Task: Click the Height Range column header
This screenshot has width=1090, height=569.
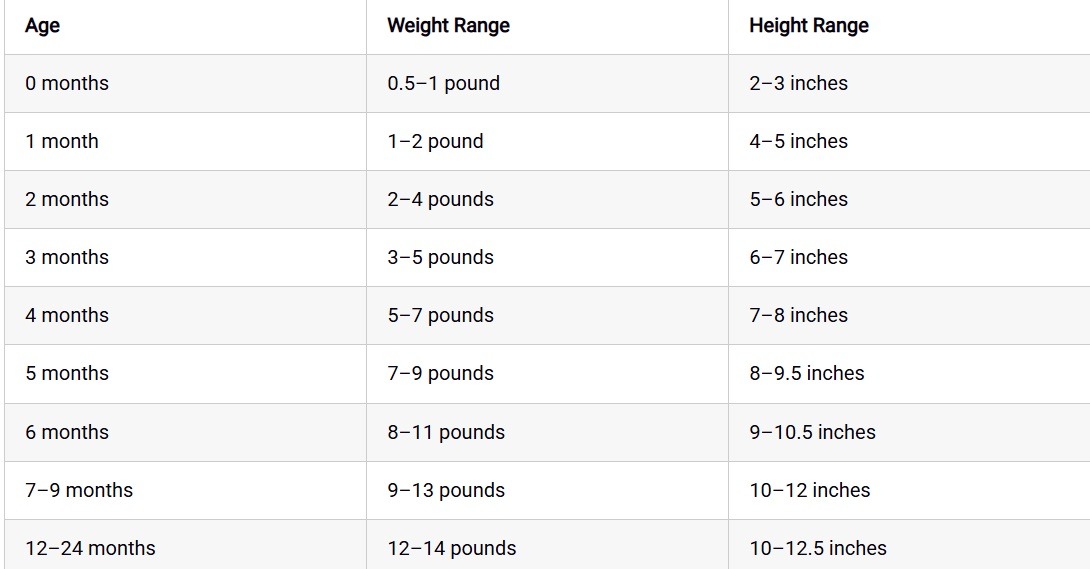Action: [x=808, y=26]
